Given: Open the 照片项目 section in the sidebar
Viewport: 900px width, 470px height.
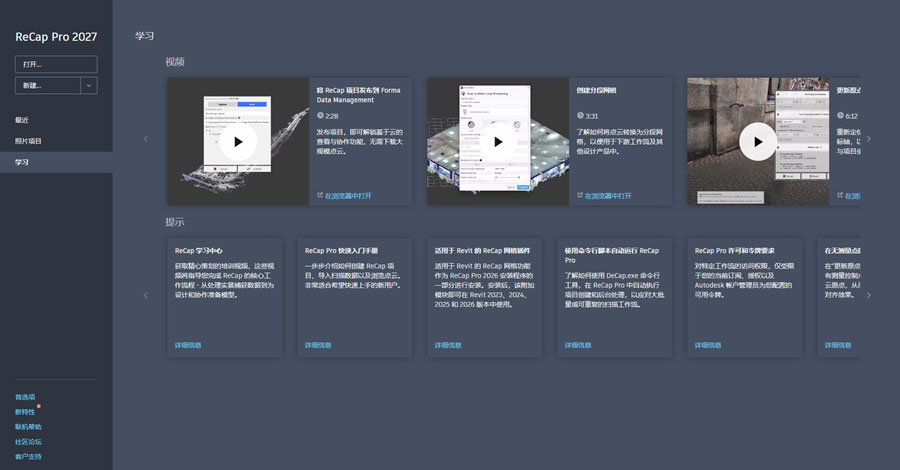Looking at the screenshot, I should [x=56, y=141].
